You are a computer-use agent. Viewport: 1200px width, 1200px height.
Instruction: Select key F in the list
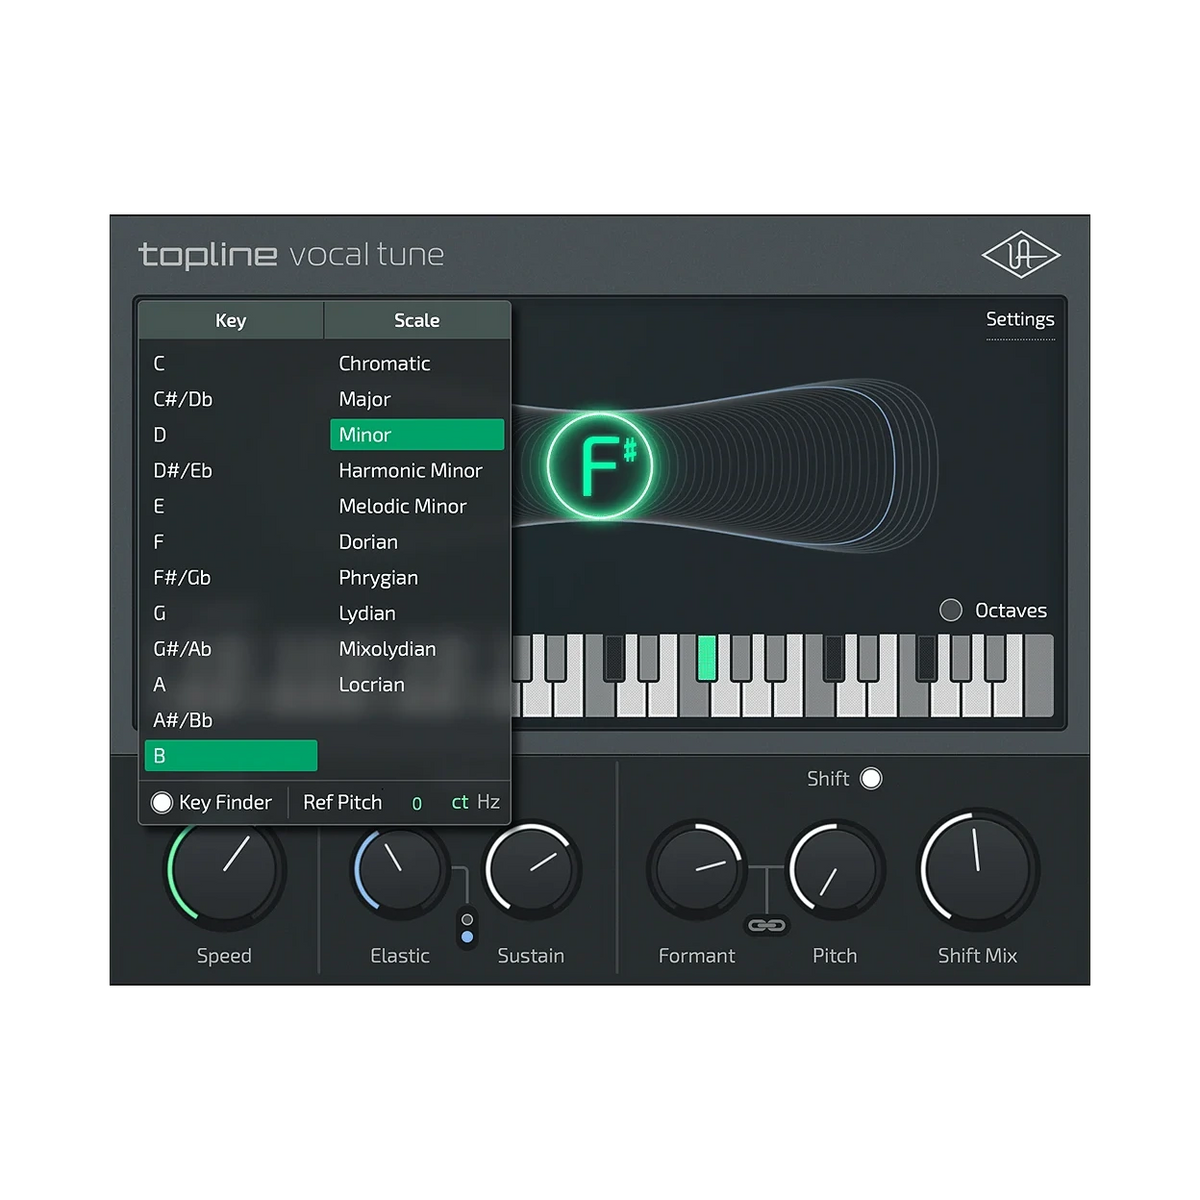231,542
